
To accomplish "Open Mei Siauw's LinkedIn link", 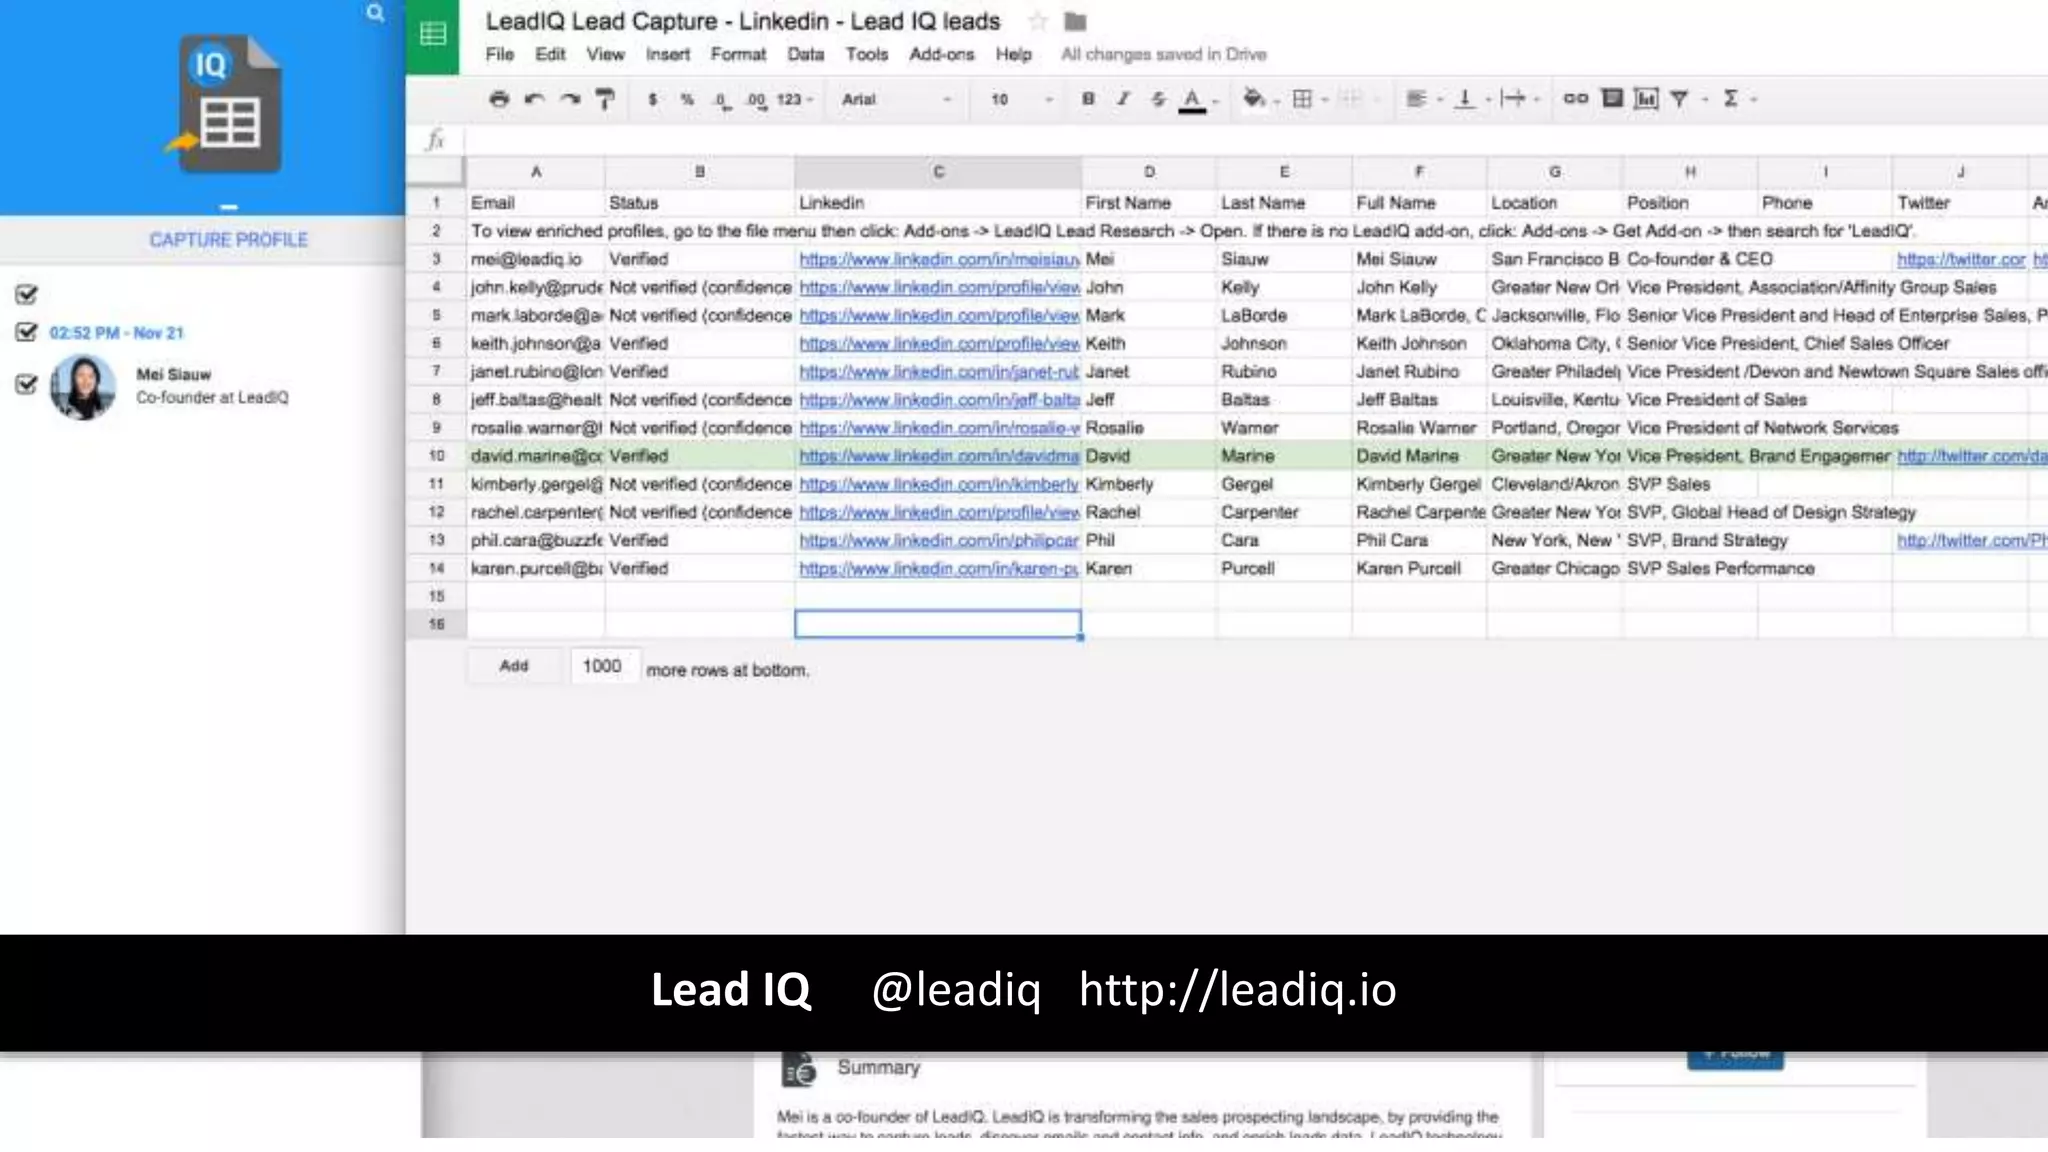I will coord(939,259).
